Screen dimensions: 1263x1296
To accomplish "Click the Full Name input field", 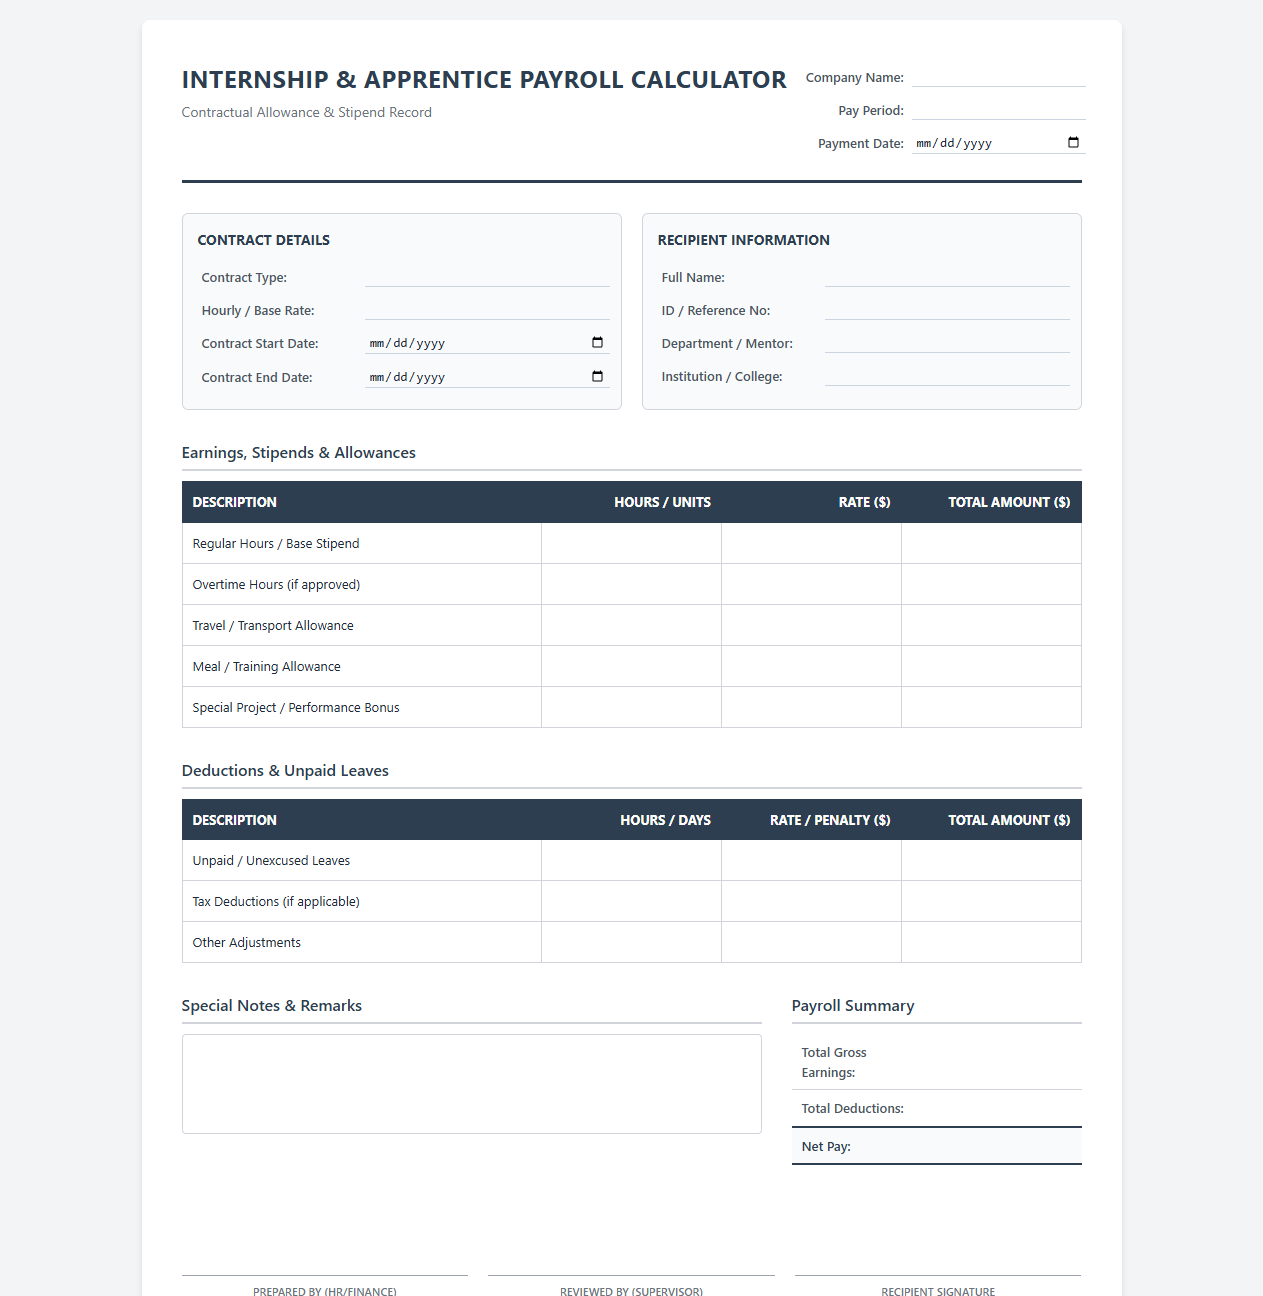I will [947, 277].
